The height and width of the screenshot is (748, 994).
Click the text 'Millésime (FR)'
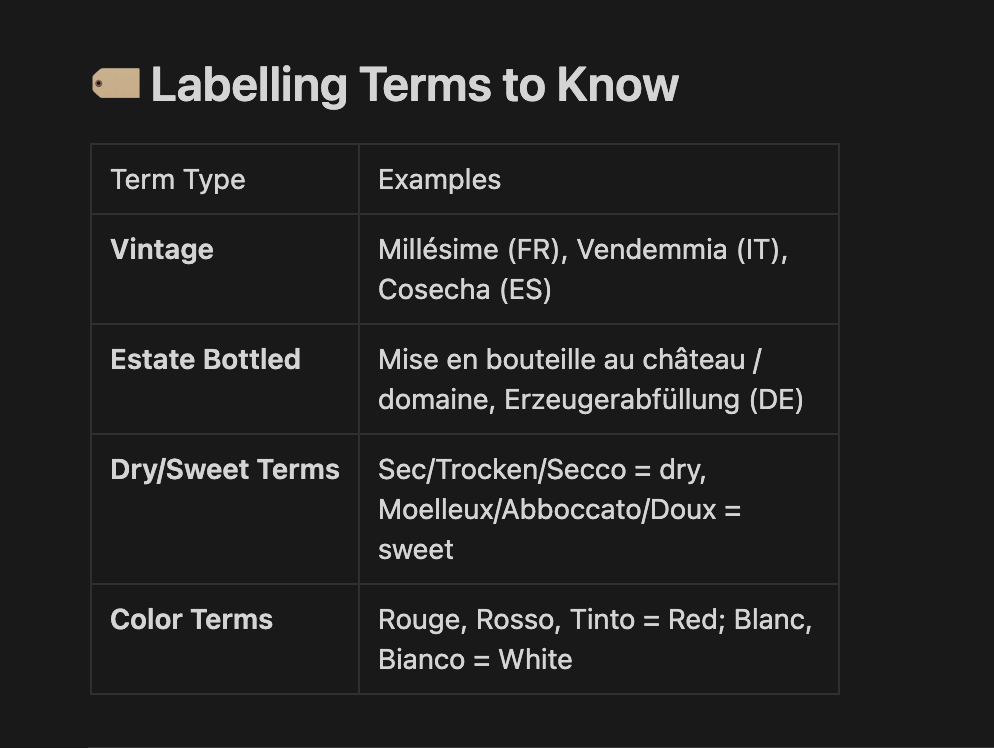(x=472, y=250)
